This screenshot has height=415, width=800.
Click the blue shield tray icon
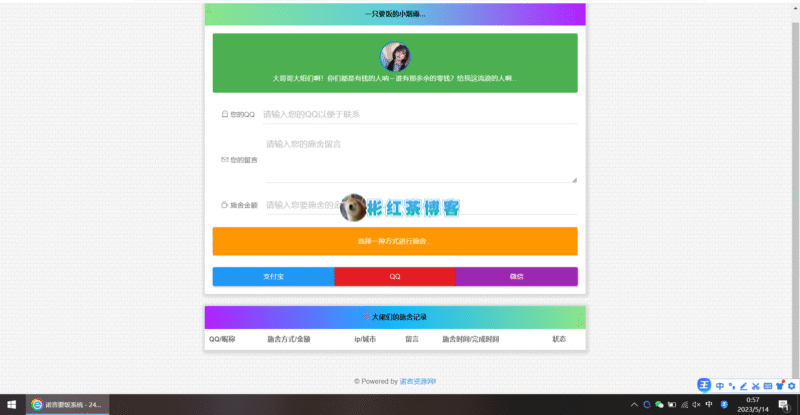(x=724, y=405)
